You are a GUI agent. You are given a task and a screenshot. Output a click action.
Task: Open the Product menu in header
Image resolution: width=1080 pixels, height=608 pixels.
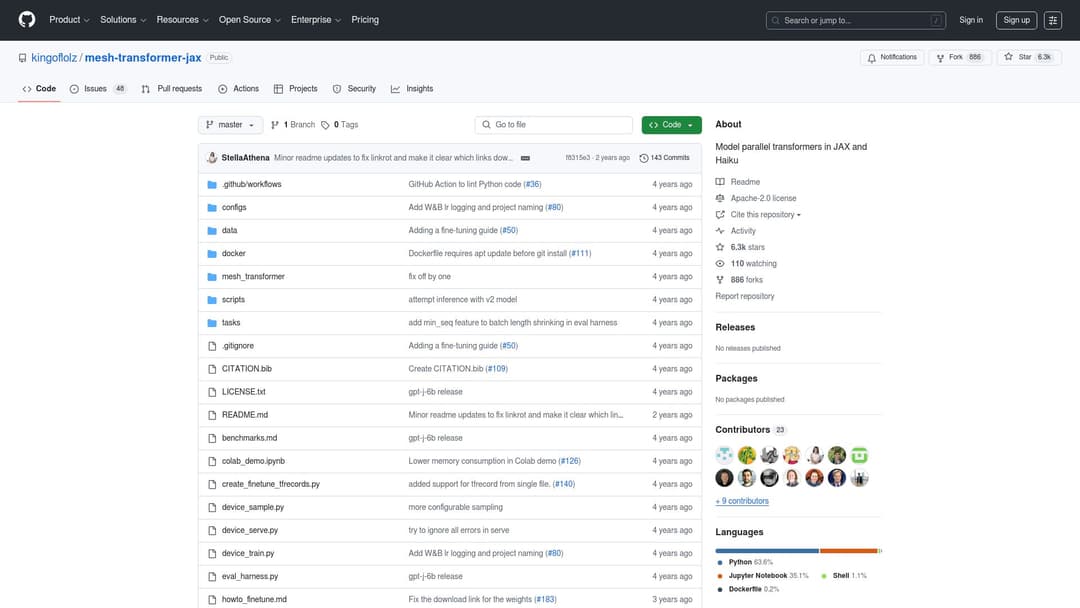69,20
